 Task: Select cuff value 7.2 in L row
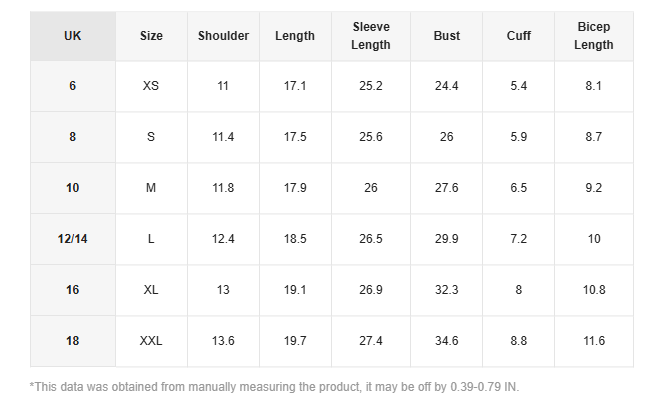coord(518,239)
